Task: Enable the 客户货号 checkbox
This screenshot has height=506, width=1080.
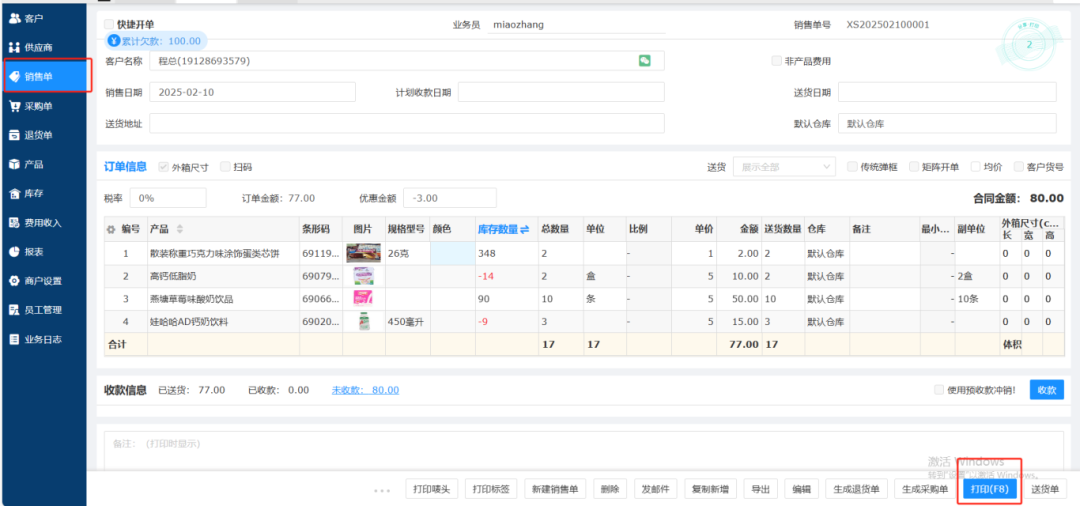Action: pyautogui.click(x=1018, y=167)
